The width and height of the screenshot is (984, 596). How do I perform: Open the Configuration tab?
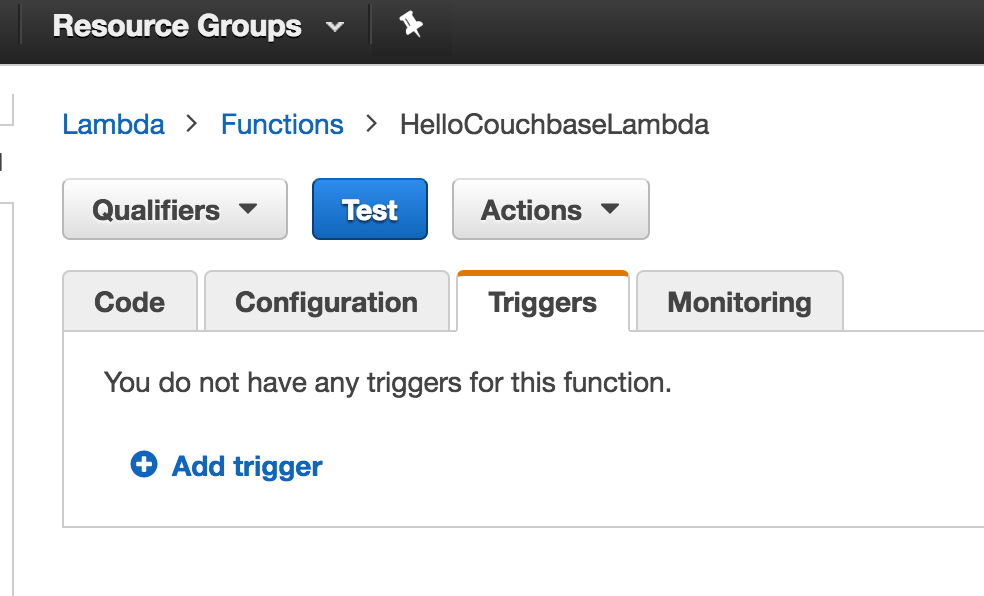click(326, 302)
